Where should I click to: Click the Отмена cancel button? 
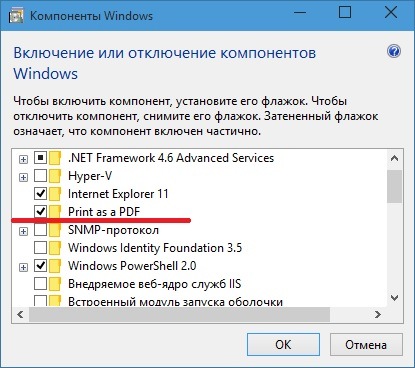366,345
